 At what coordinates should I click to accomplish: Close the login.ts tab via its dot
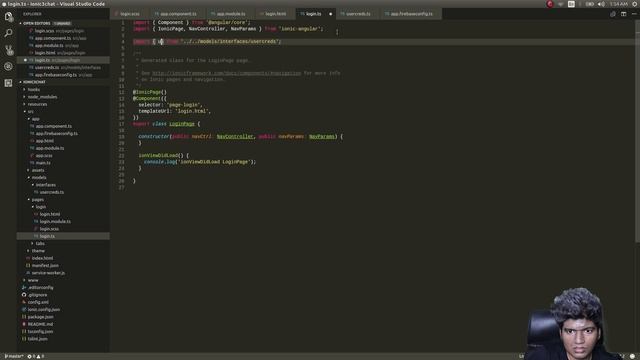331,14
